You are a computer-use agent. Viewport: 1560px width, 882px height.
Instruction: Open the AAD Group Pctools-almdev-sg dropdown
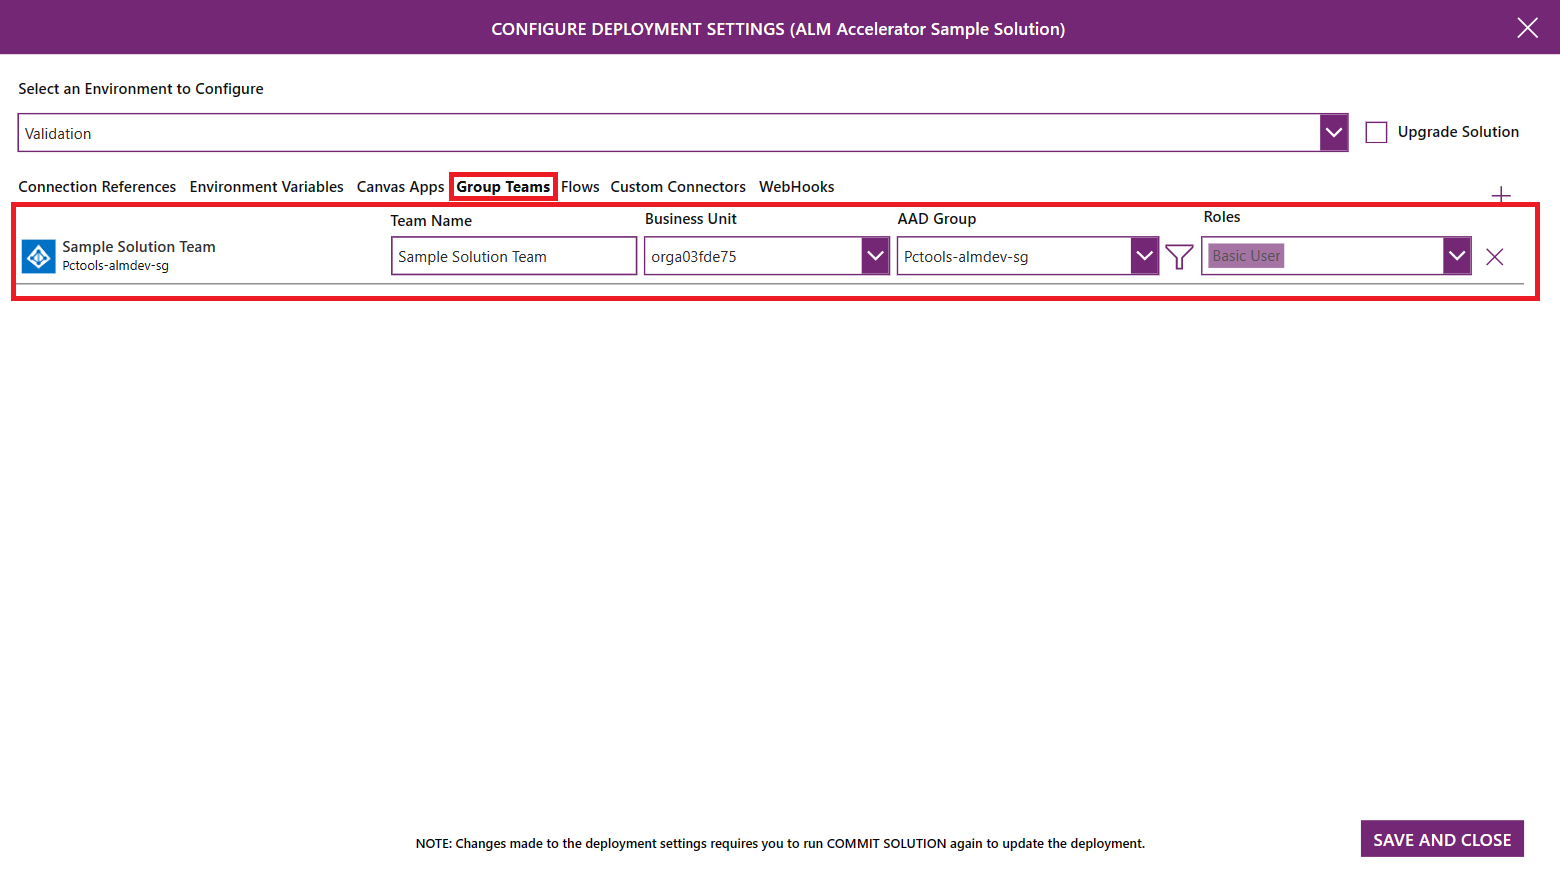(1144, 256)
